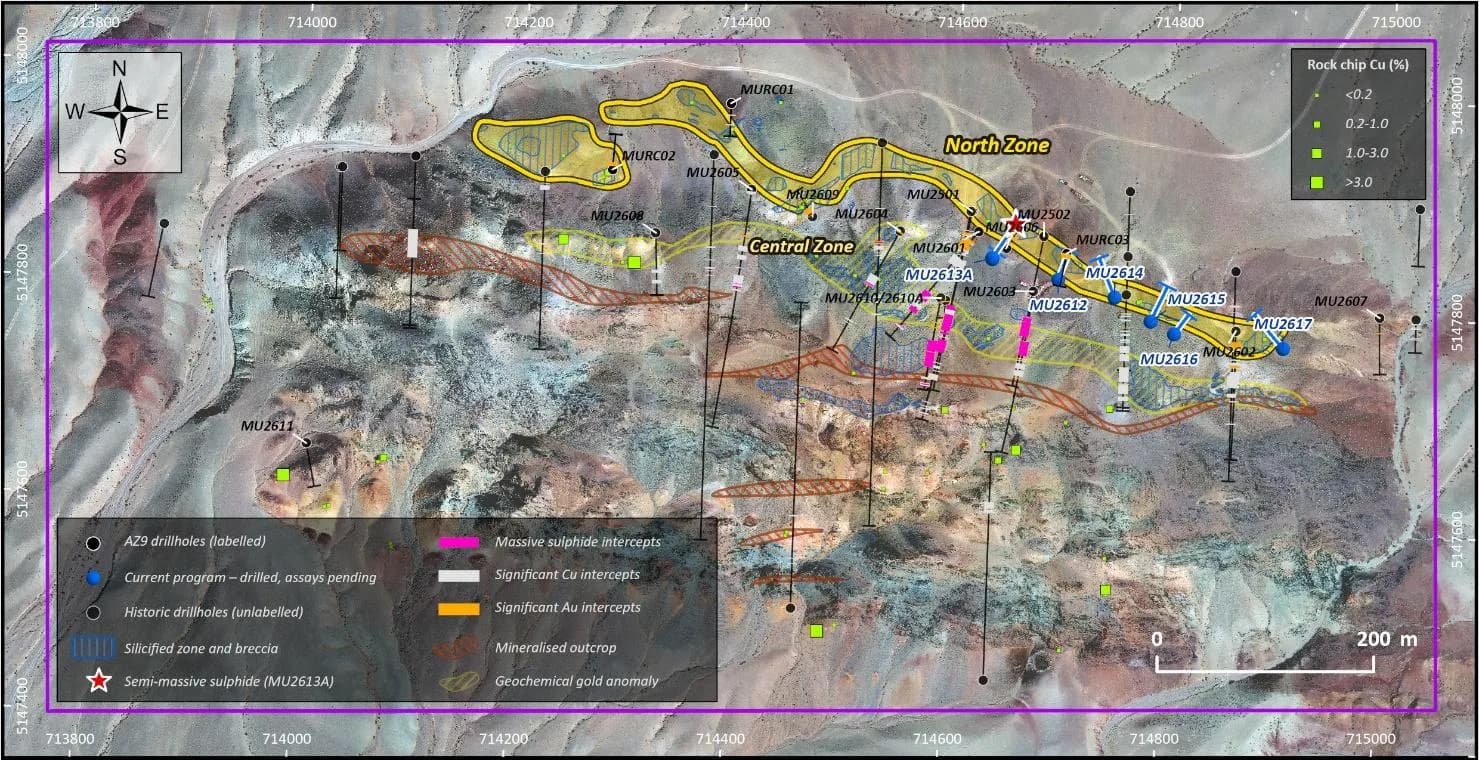The width and height of the screenshot is (1479, 761).
Task: Click the MU2613A drillhole label
Action: (x=939, y=274)
